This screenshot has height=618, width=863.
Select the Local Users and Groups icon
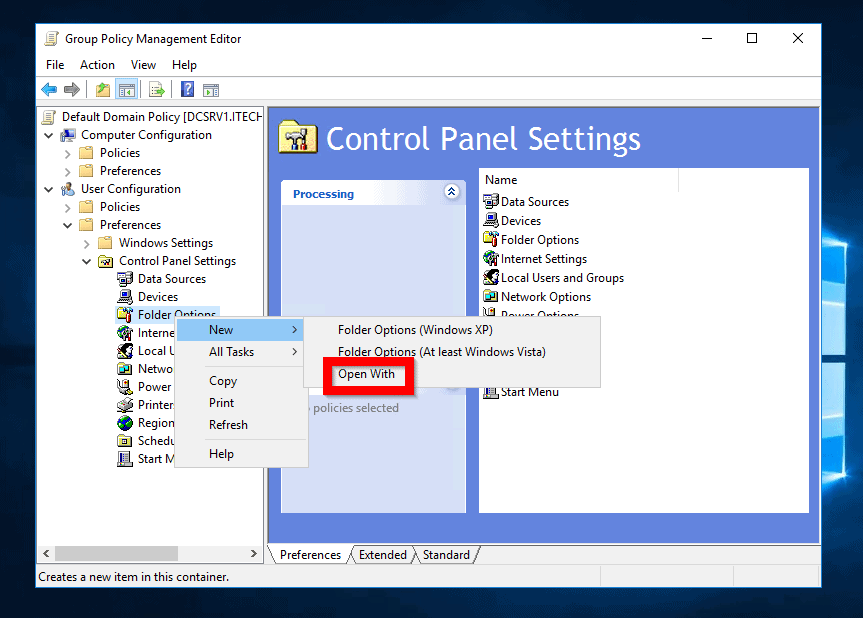coord(491,277)
